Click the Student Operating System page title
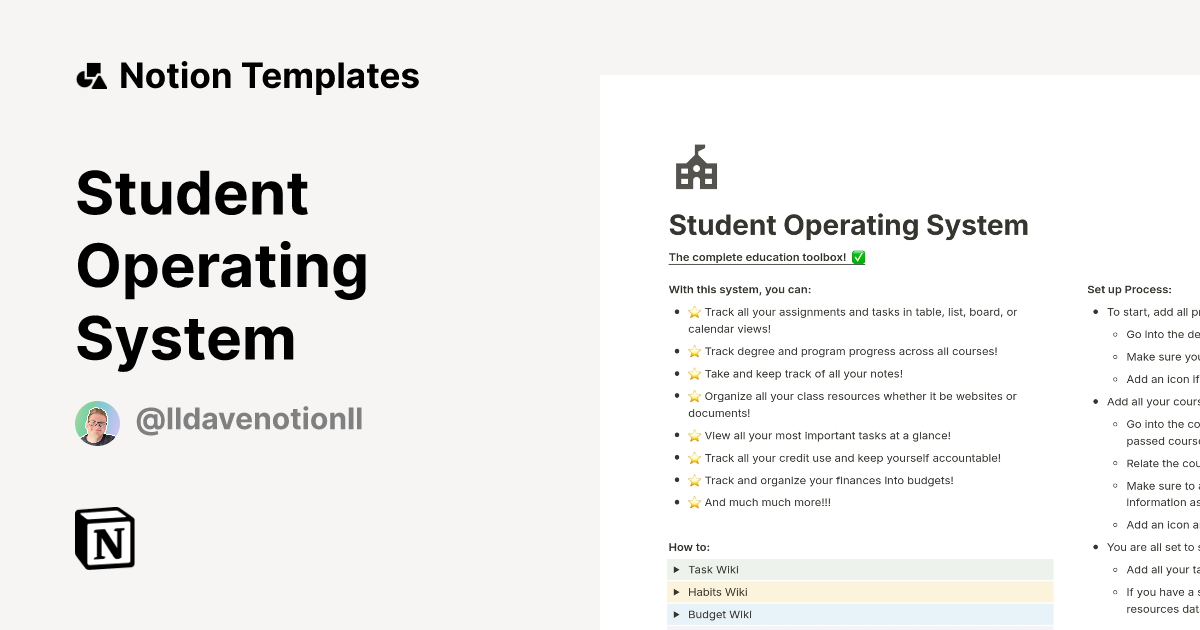Image resolution: width=1200 pixels, height=630 pixels. pos(848,225)
